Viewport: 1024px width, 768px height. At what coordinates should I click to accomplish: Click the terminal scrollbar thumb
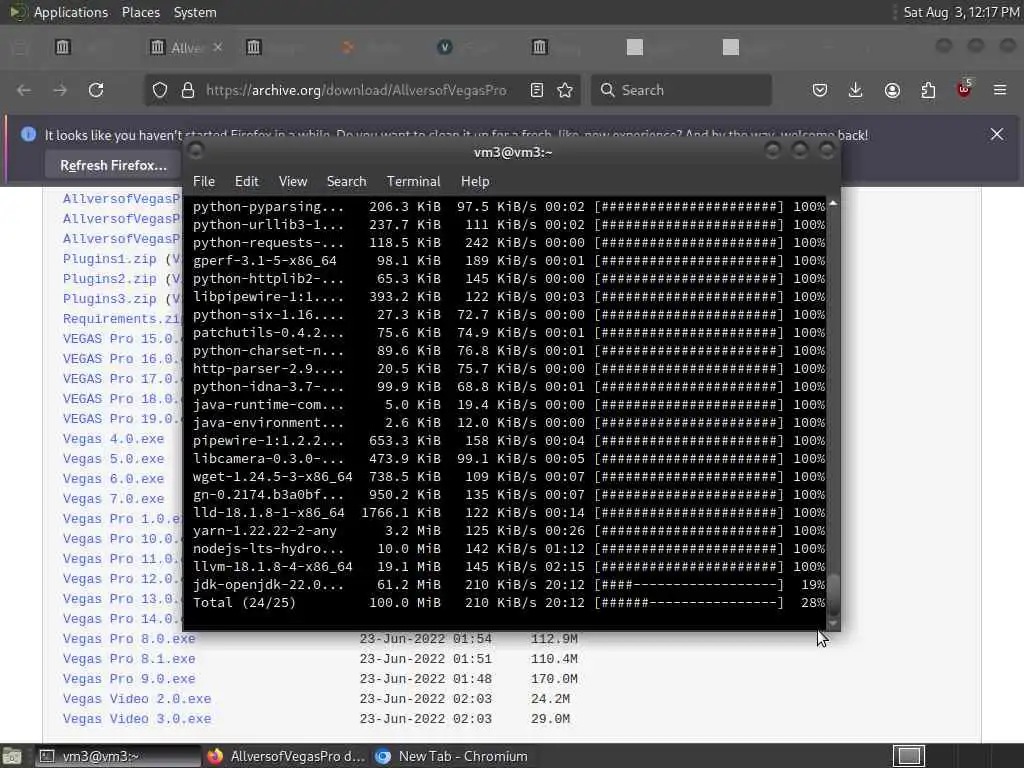pos(833,594)
